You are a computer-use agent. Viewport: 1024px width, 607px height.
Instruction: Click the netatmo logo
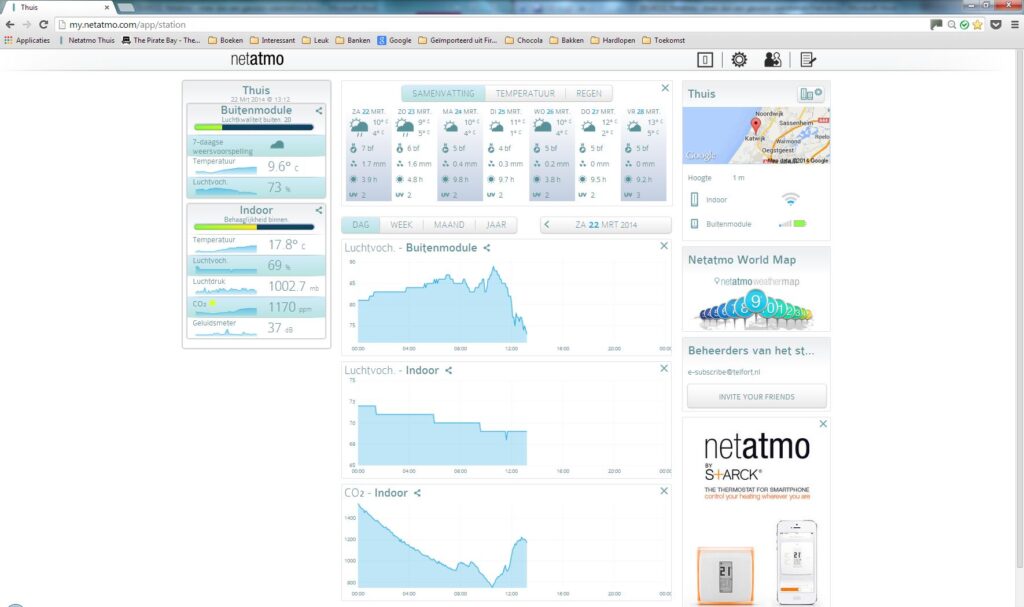[x=257, y=59]
